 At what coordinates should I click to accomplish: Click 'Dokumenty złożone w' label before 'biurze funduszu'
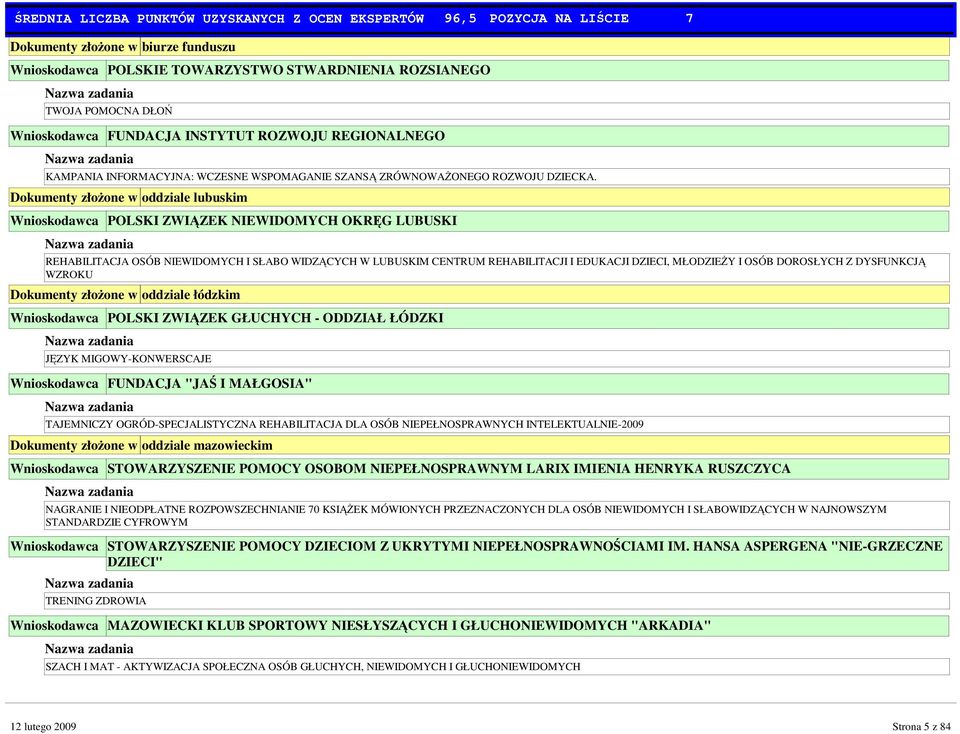click(73, 47)
